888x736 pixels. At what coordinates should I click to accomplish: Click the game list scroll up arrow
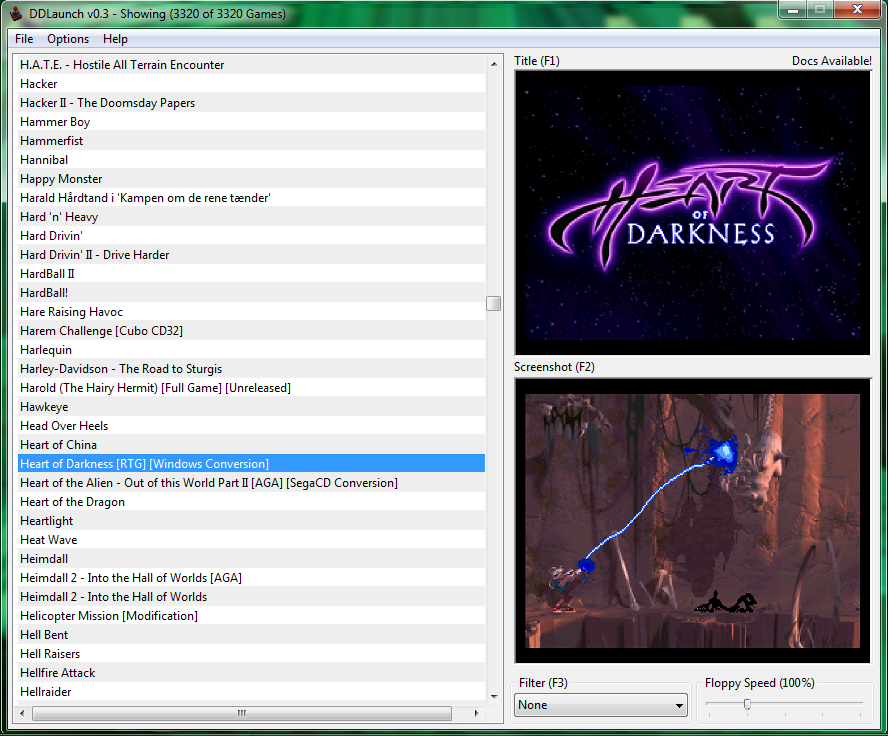point(494,64)
